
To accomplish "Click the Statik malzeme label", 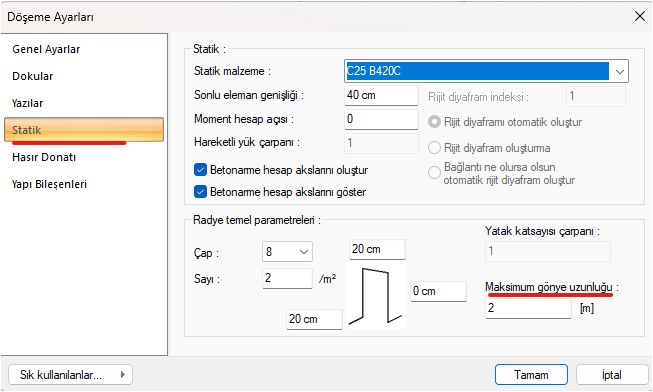I will (x=232, y=71).
